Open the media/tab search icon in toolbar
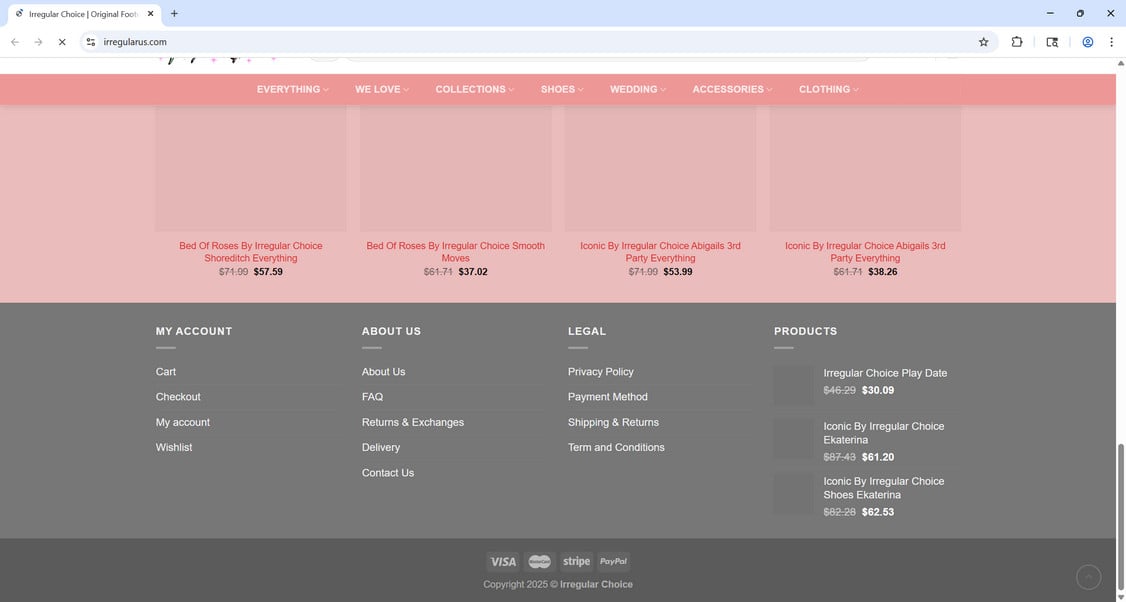Screen dimensions: 1126x602 pos(1052,42)
